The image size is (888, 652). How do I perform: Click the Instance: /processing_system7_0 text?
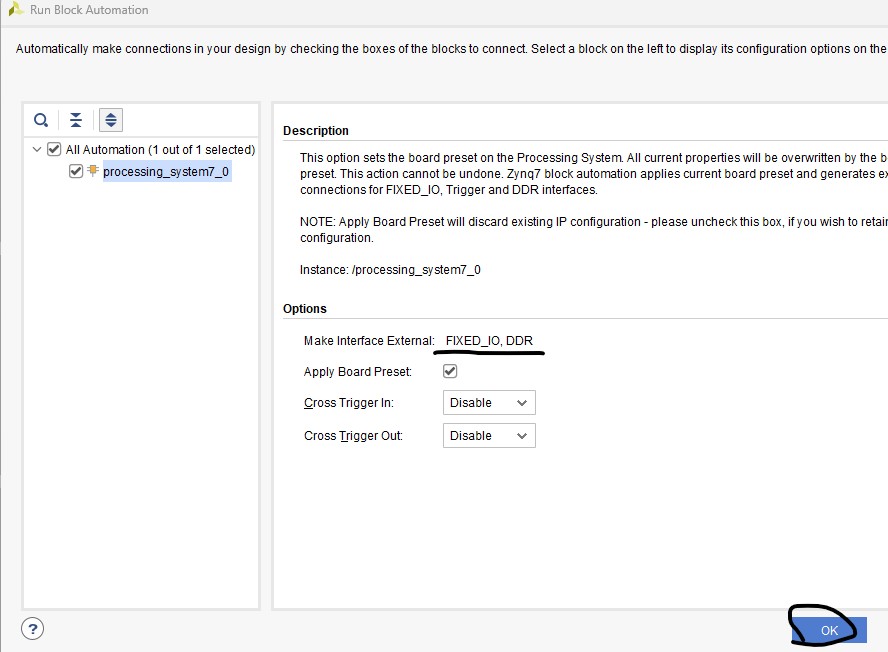390,270
